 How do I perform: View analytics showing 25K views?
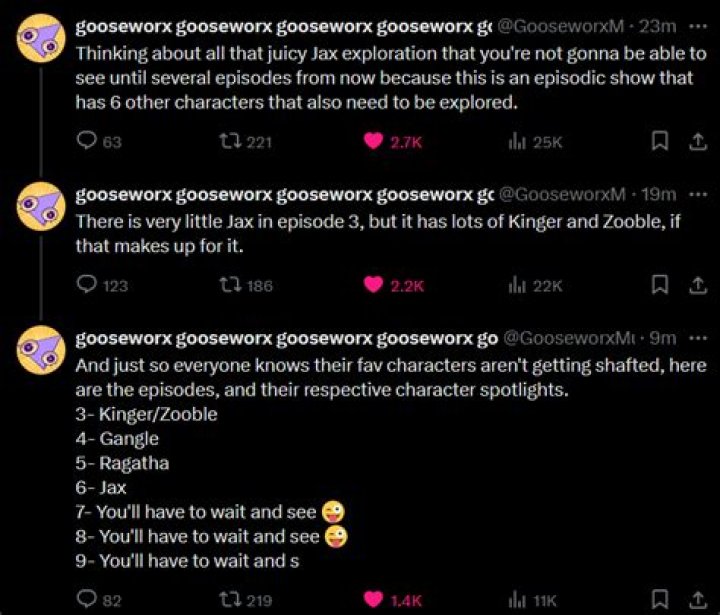coord(518,142)
